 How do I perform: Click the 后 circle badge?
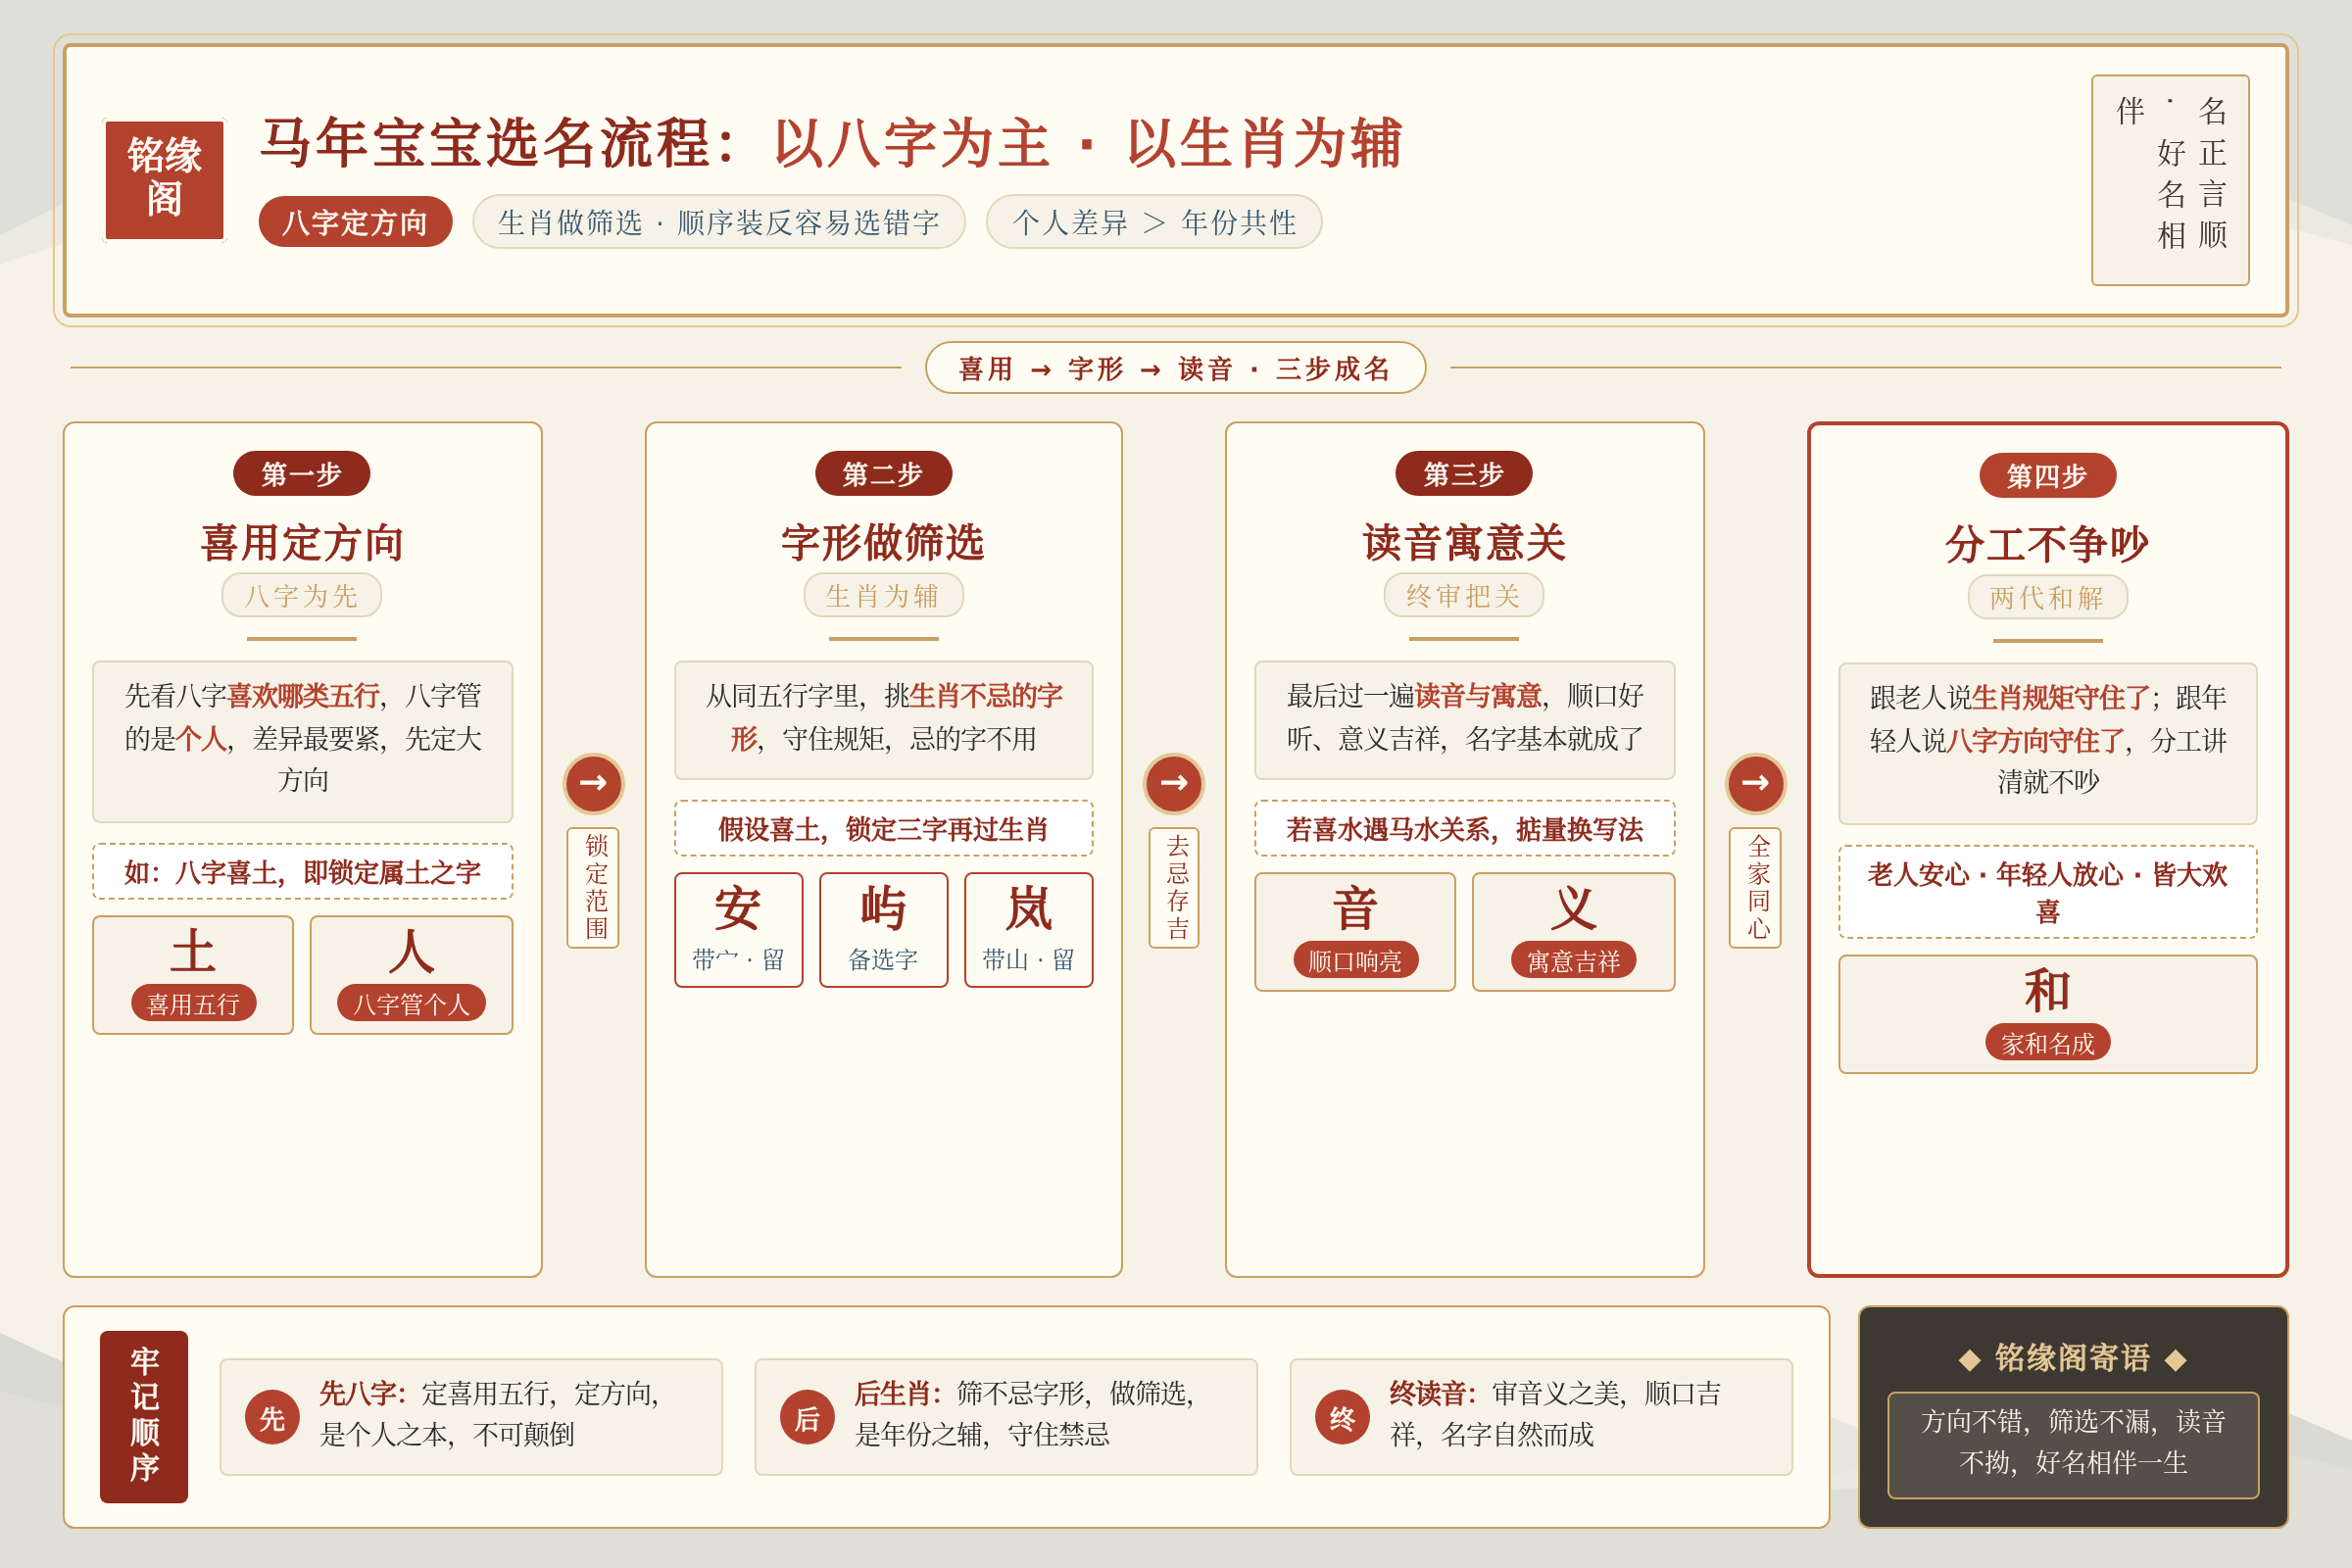807,1417
